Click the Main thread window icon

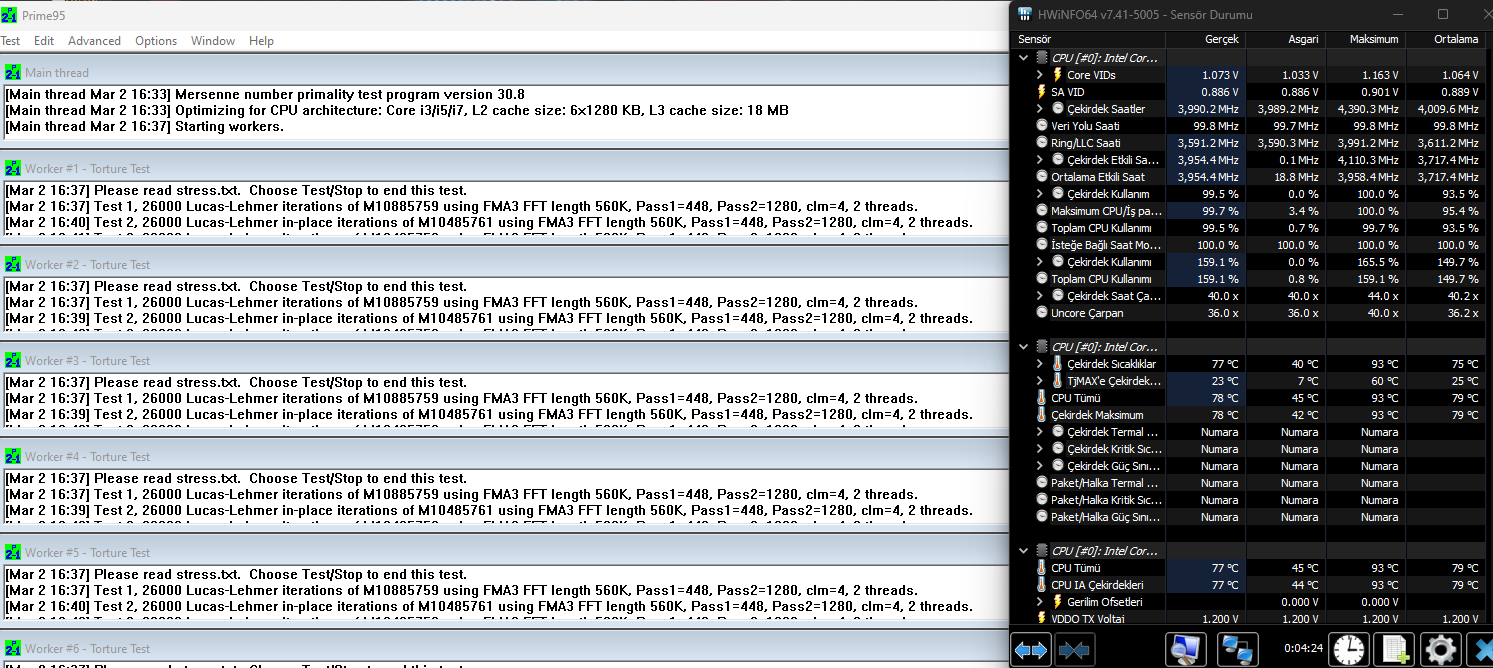[13, 72]
